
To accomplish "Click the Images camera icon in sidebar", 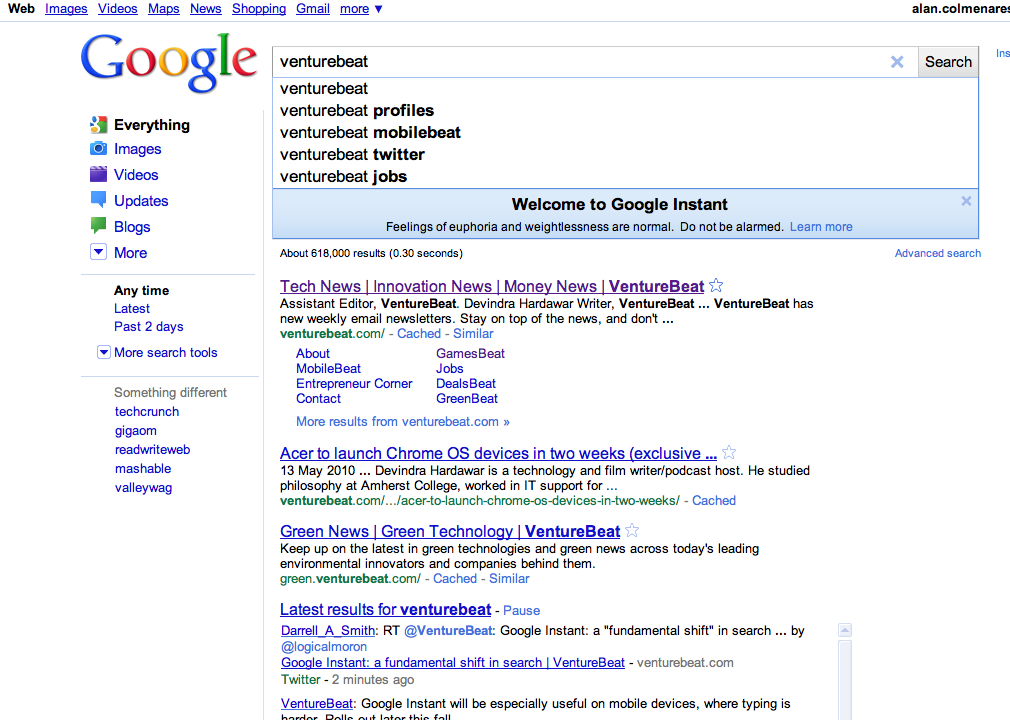I will [98, 149].
